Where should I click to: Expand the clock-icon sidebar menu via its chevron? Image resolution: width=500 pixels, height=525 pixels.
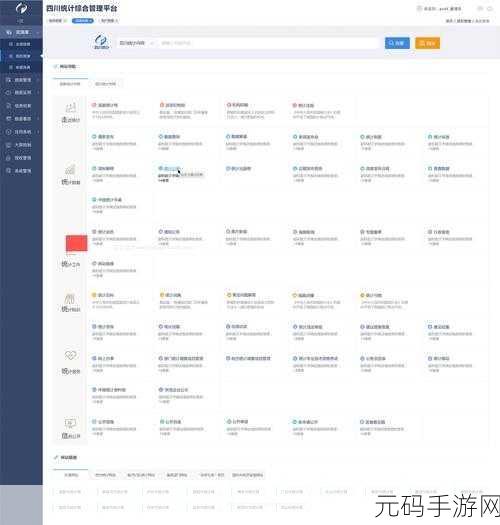click(x=38, y=132)
